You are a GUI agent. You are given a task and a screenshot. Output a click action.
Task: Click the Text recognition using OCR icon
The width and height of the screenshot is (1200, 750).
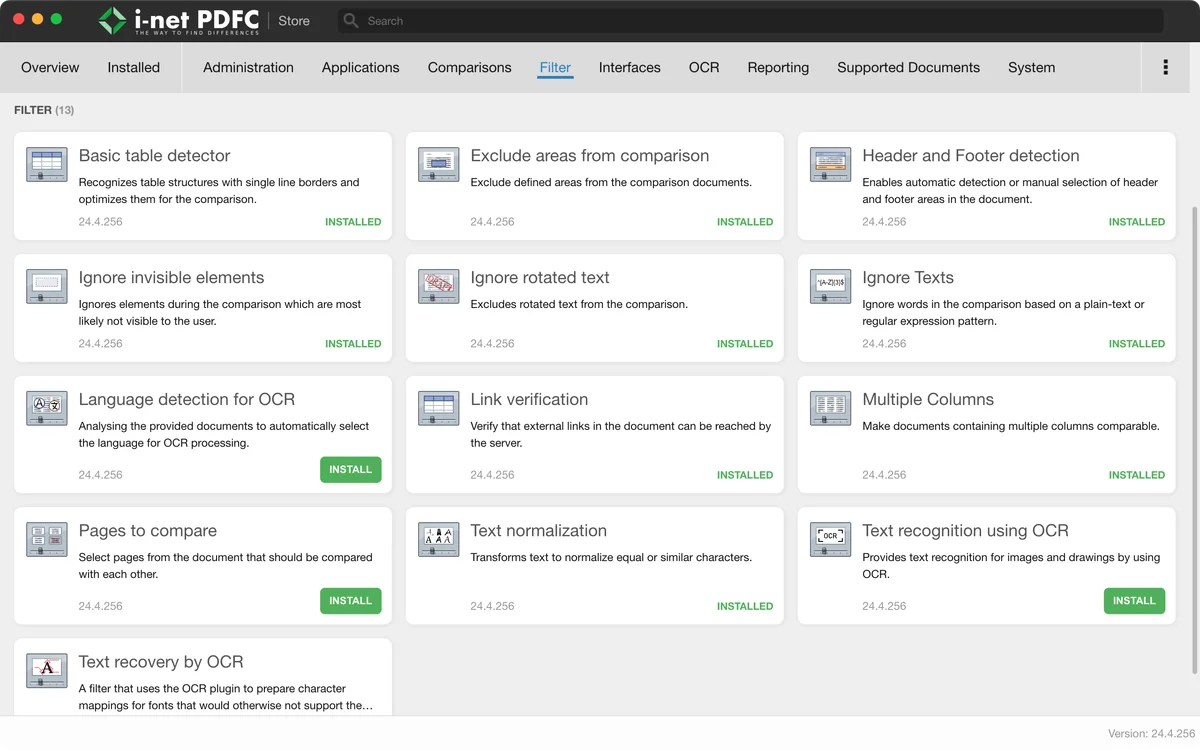click(x=830, y=540)
